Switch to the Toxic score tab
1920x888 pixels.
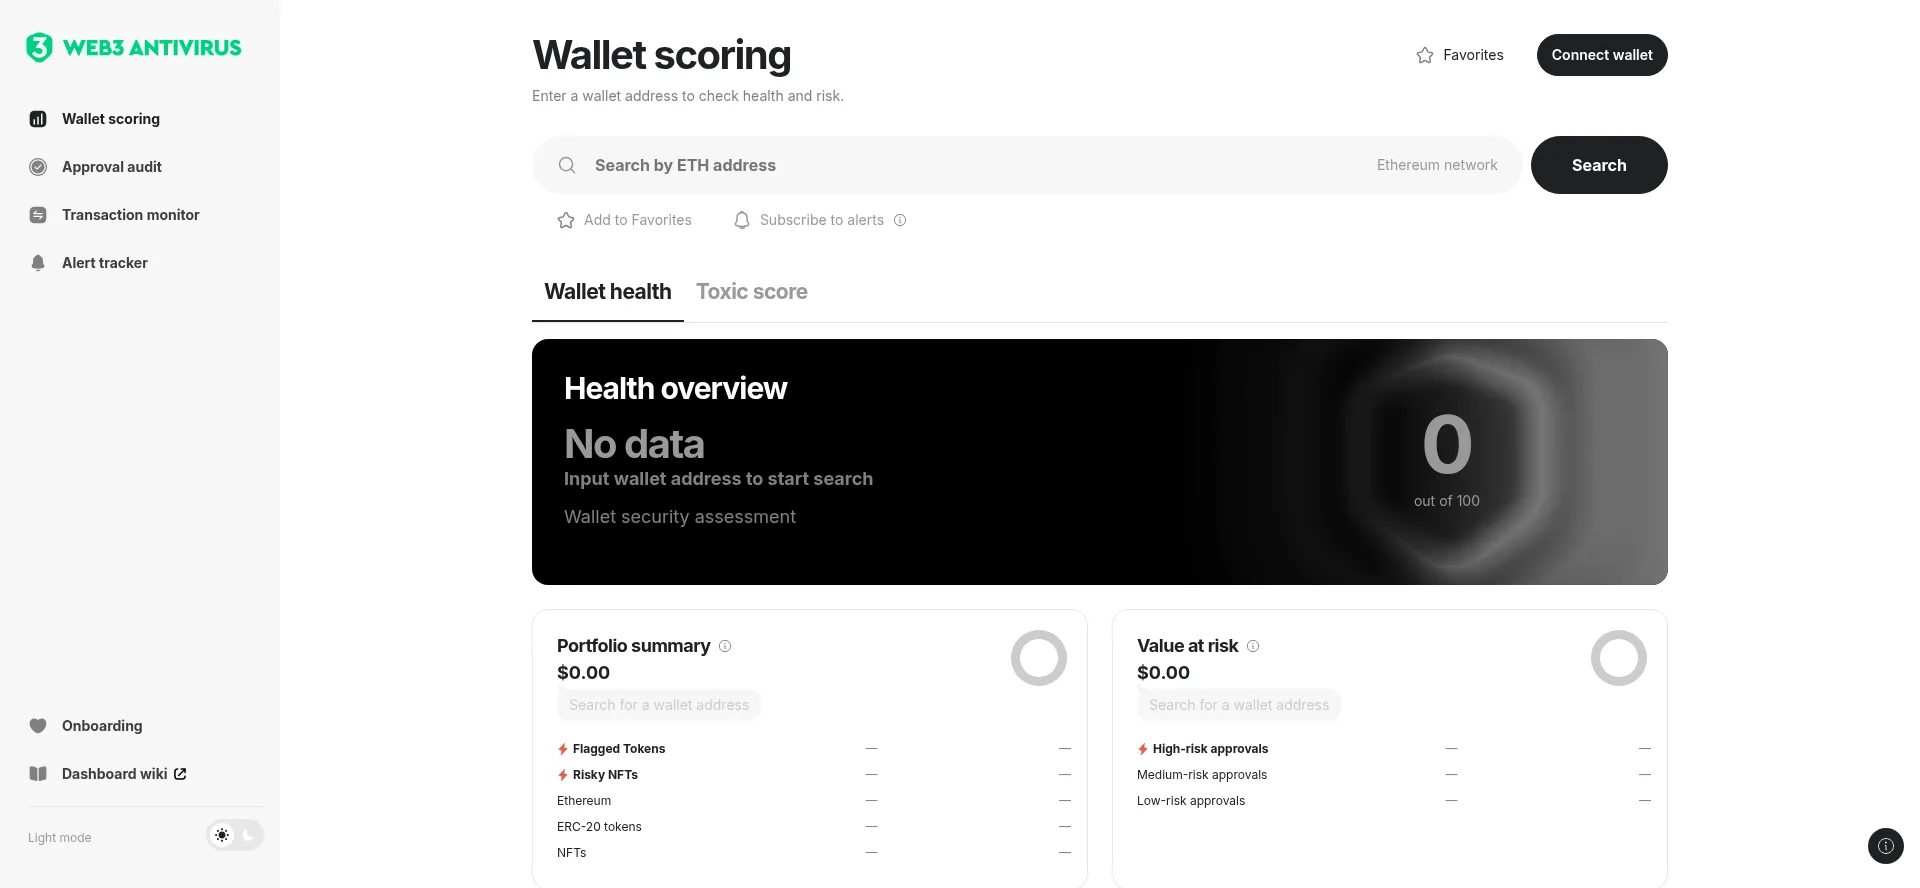pos(752,291)
